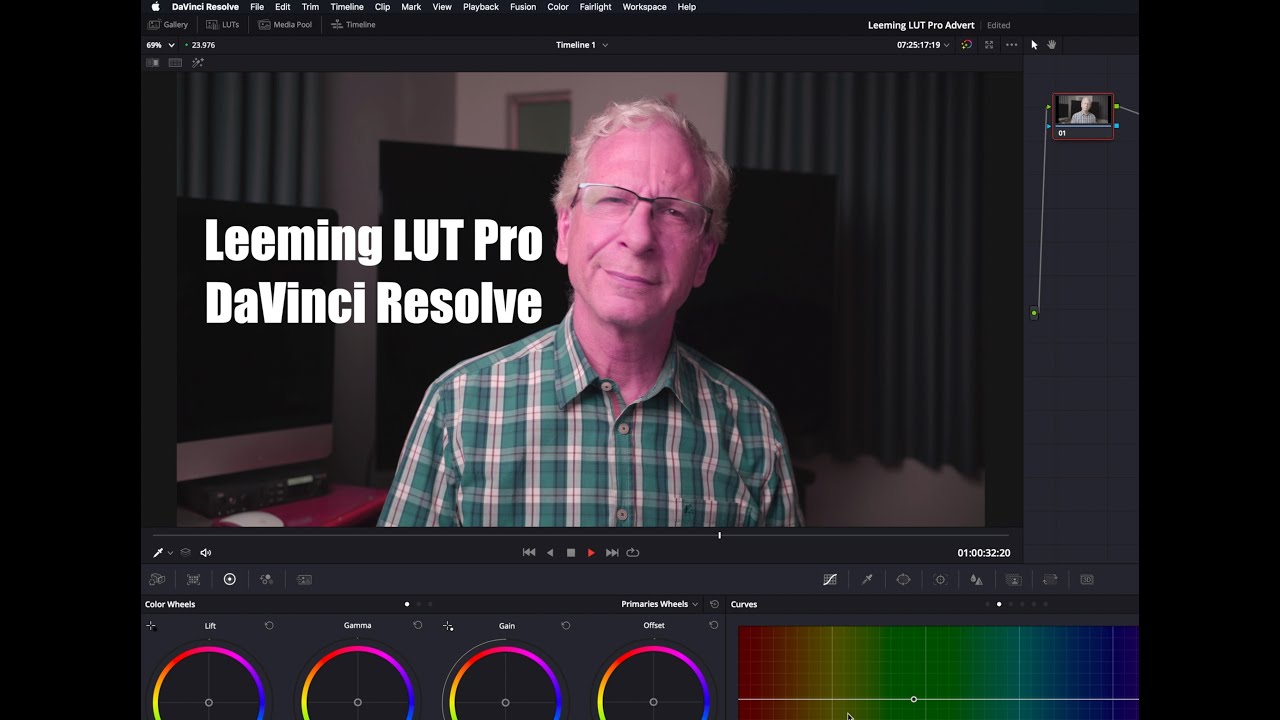Reset the Offset color wheel
The width and height of the screenshot is (1280, 720).
click(713, 625)
